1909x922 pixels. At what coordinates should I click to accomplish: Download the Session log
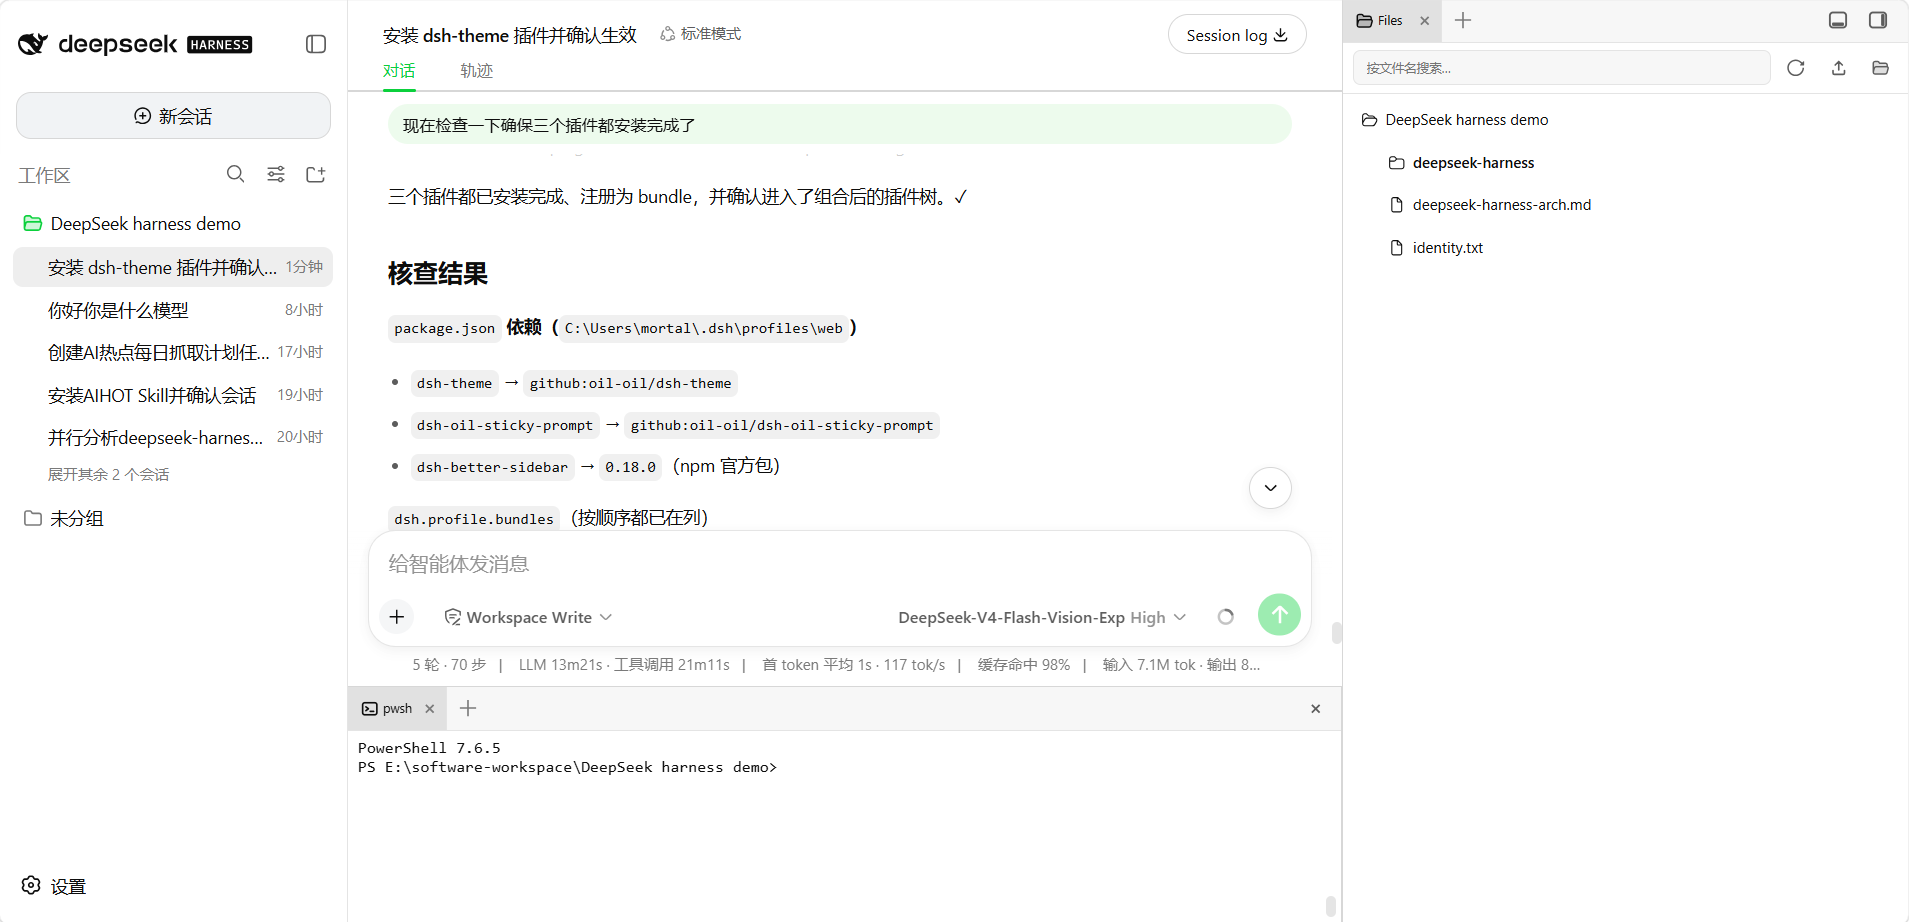pyautogui.click(x=1237, y=35)
